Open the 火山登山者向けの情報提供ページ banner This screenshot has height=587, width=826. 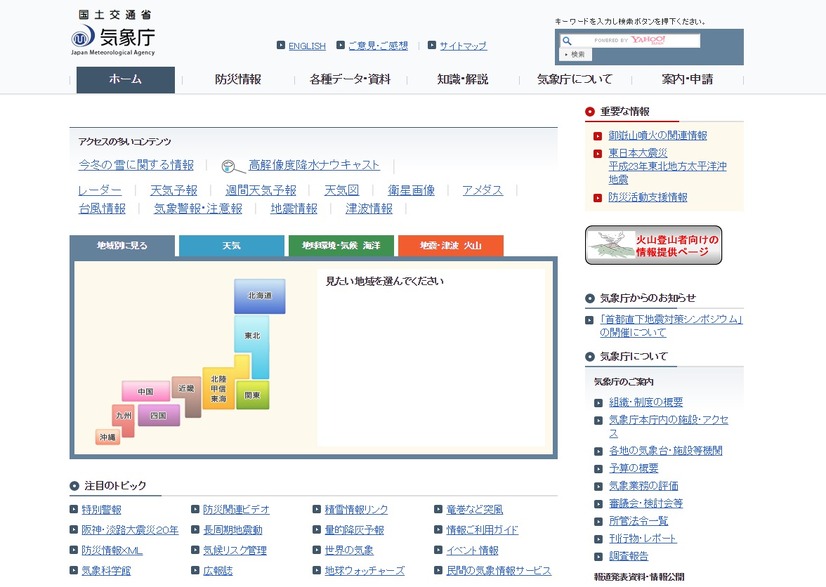(x=653, y=246)
